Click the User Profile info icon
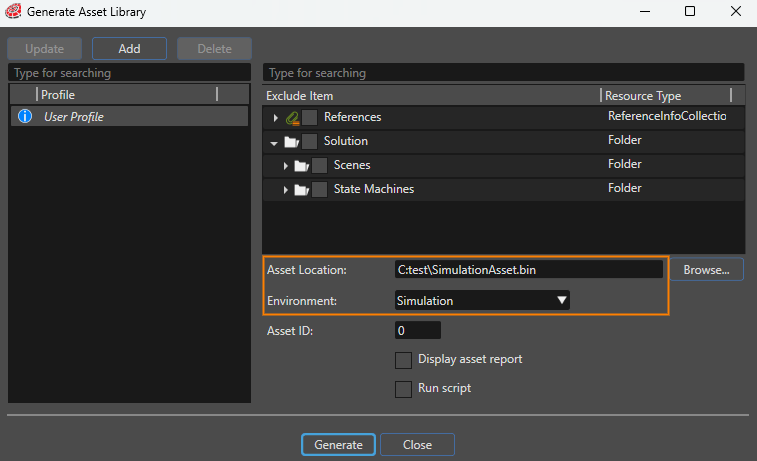This screenshot has width=757, height=461. click(25, 116)
